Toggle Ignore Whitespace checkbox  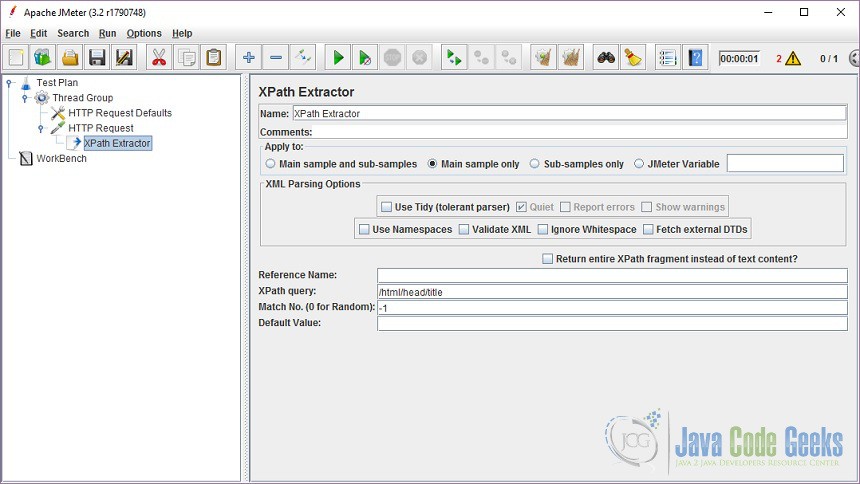[543, 229]
